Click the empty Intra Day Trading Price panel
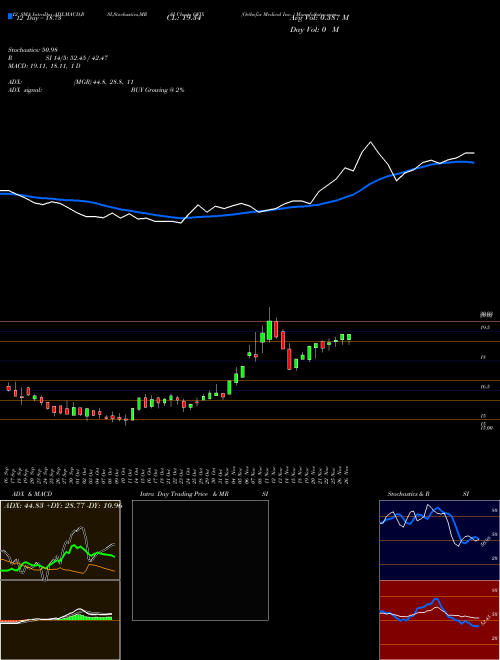 pos(200,560)
